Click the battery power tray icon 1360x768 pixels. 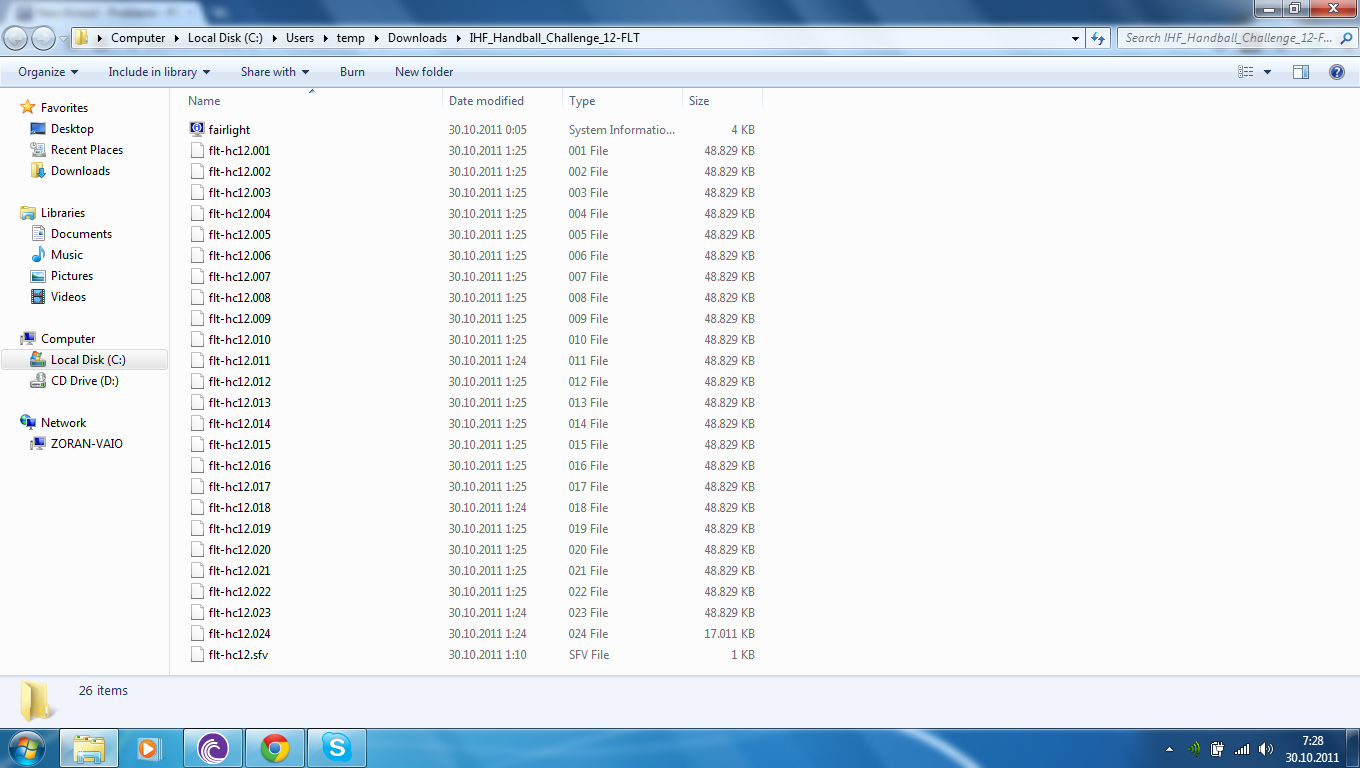[1218, 748]
